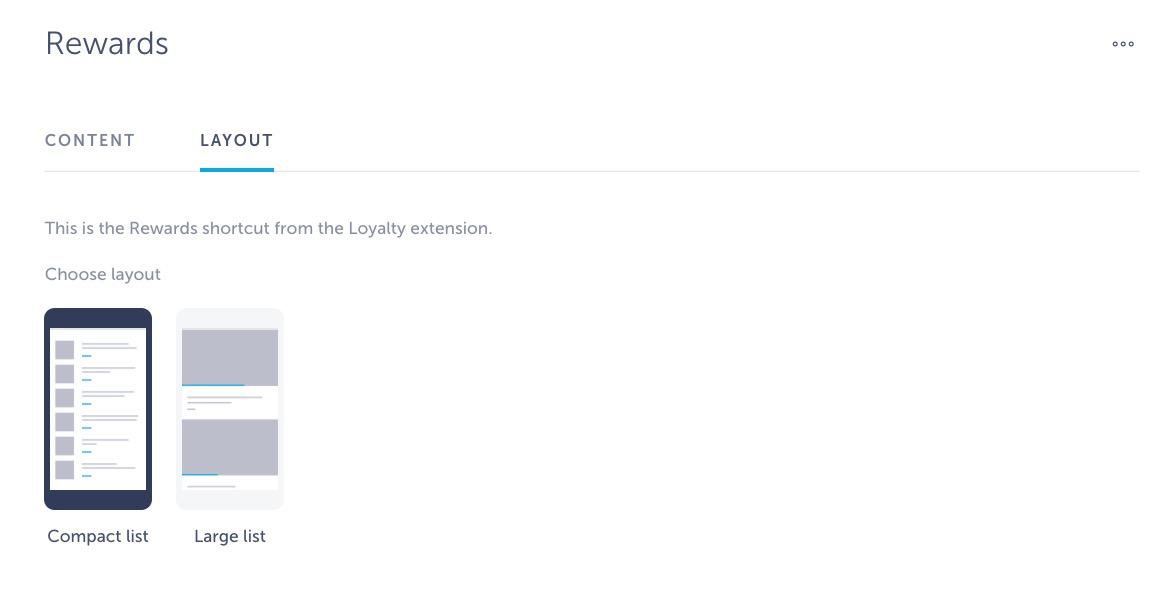Switch to the CONTENT tab
The width and height of the screenshot is (1154, 596).
(x=89, y=140)
